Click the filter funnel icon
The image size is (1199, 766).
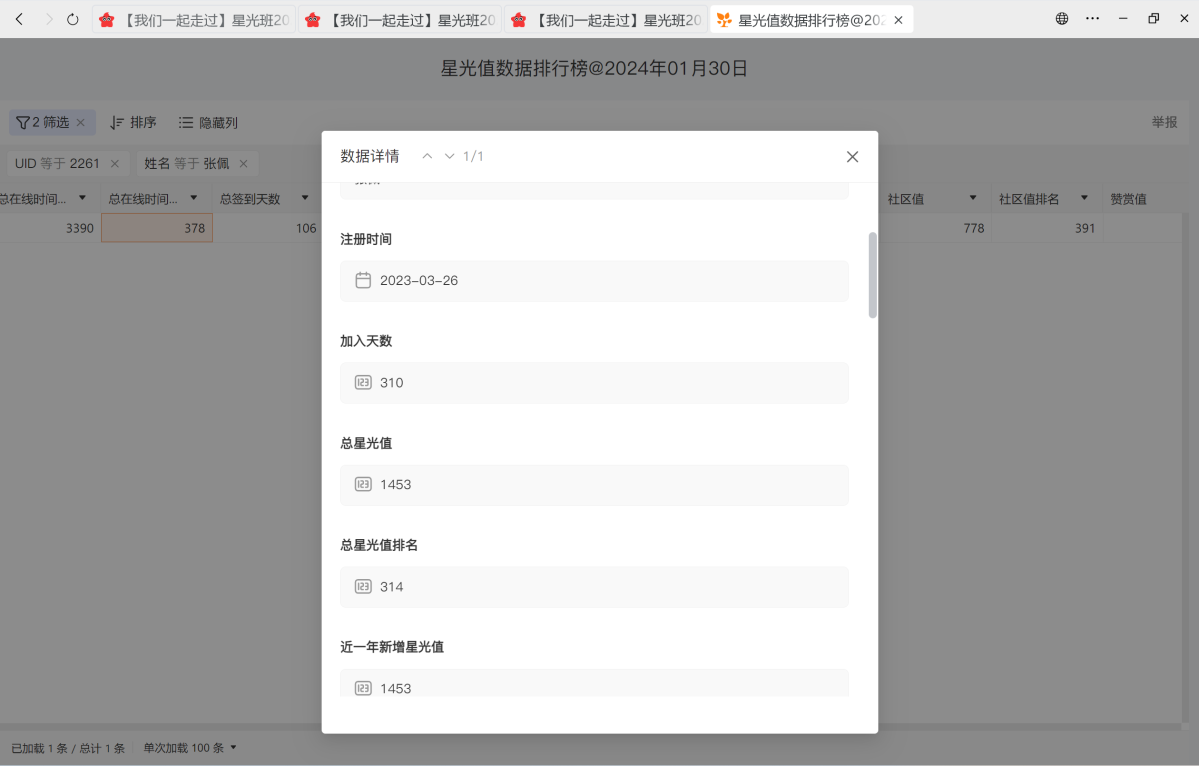(23, 122)
